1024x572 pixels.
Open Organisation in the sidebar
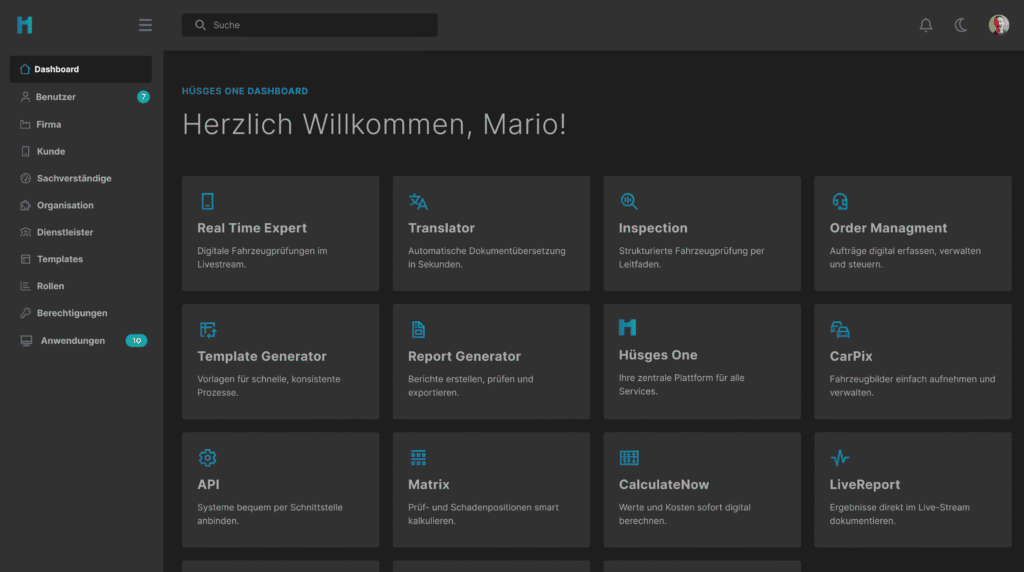80,205
